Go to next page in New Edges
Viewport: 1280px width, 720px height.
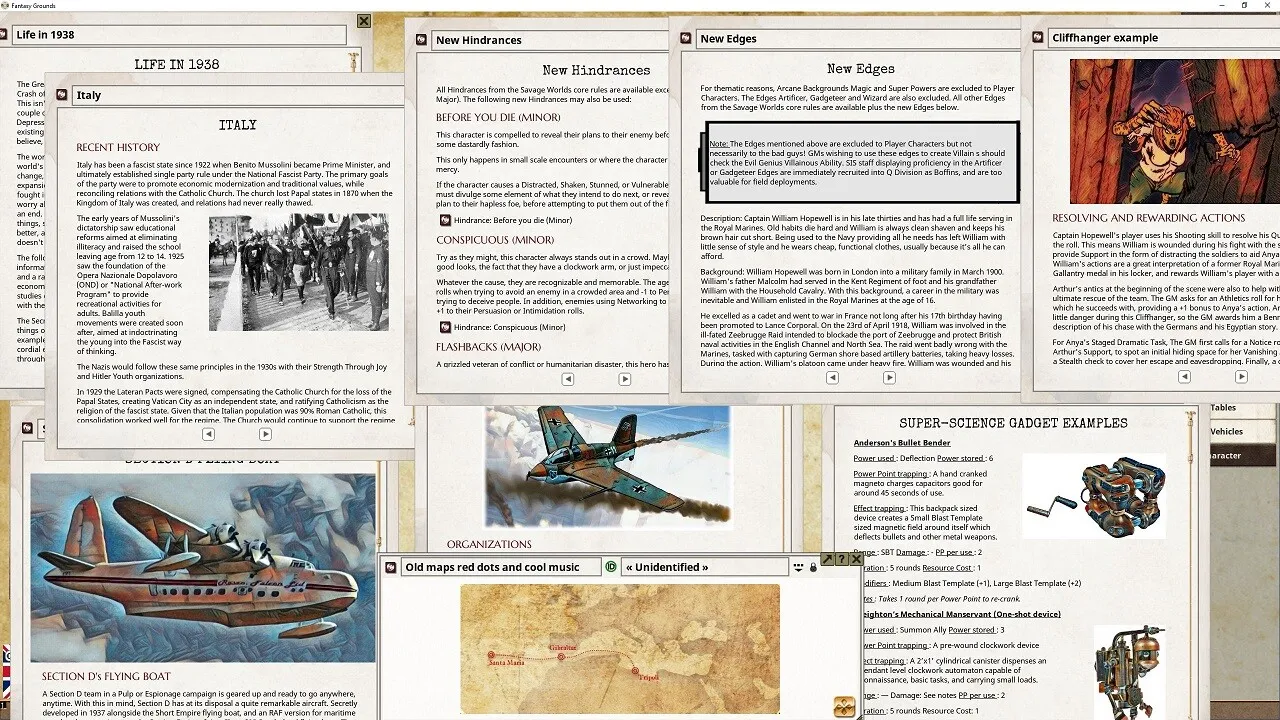[889, 378]
